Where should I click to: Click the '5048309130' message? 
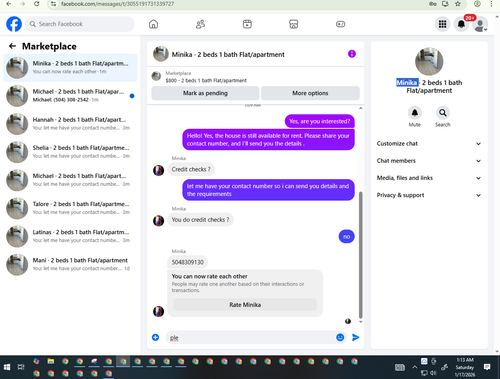coord(188,262)
